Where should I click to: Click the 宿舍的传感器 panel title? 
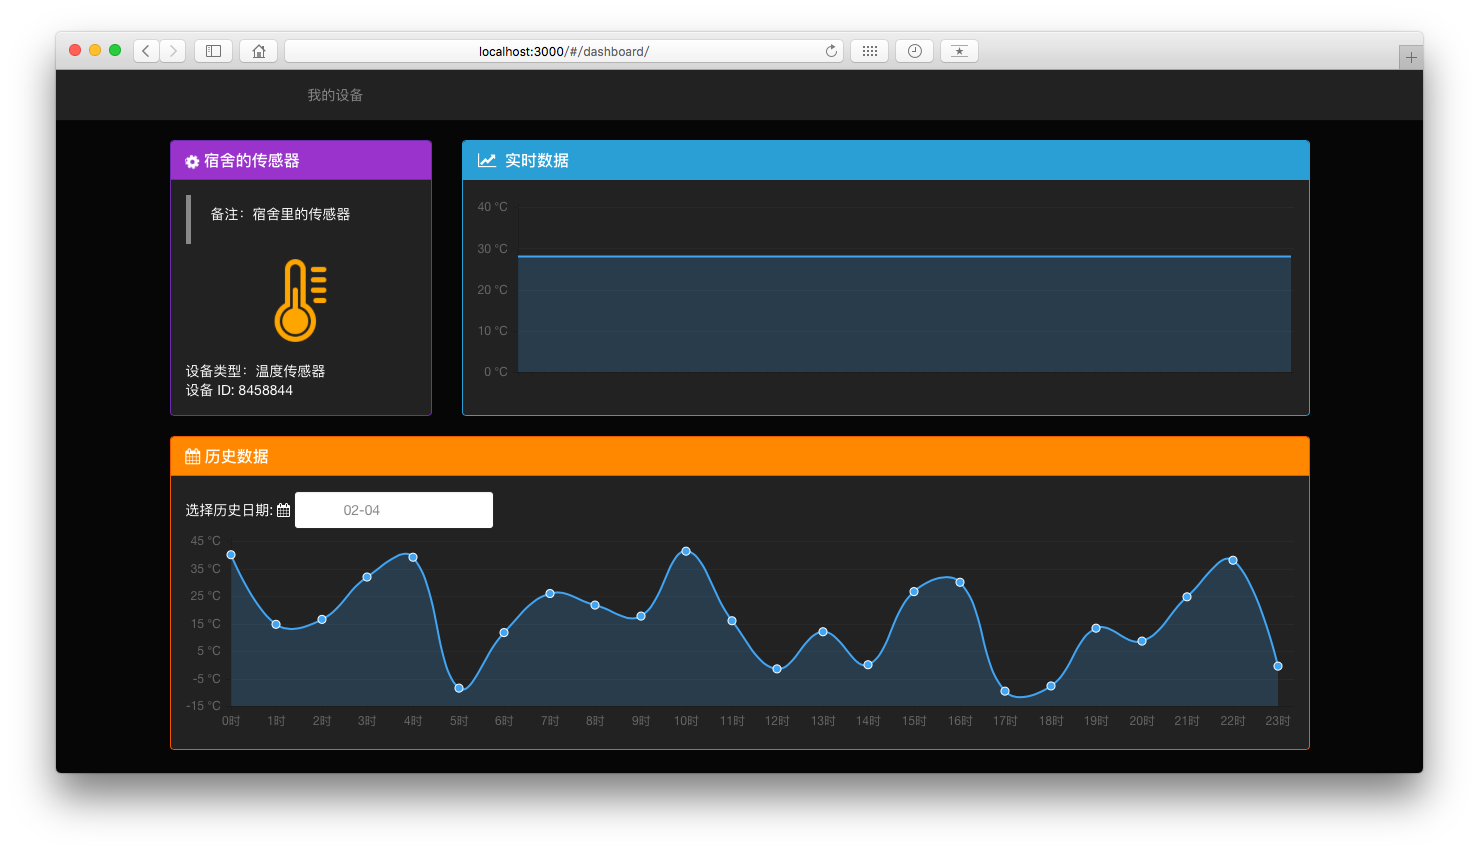[252, 160]
